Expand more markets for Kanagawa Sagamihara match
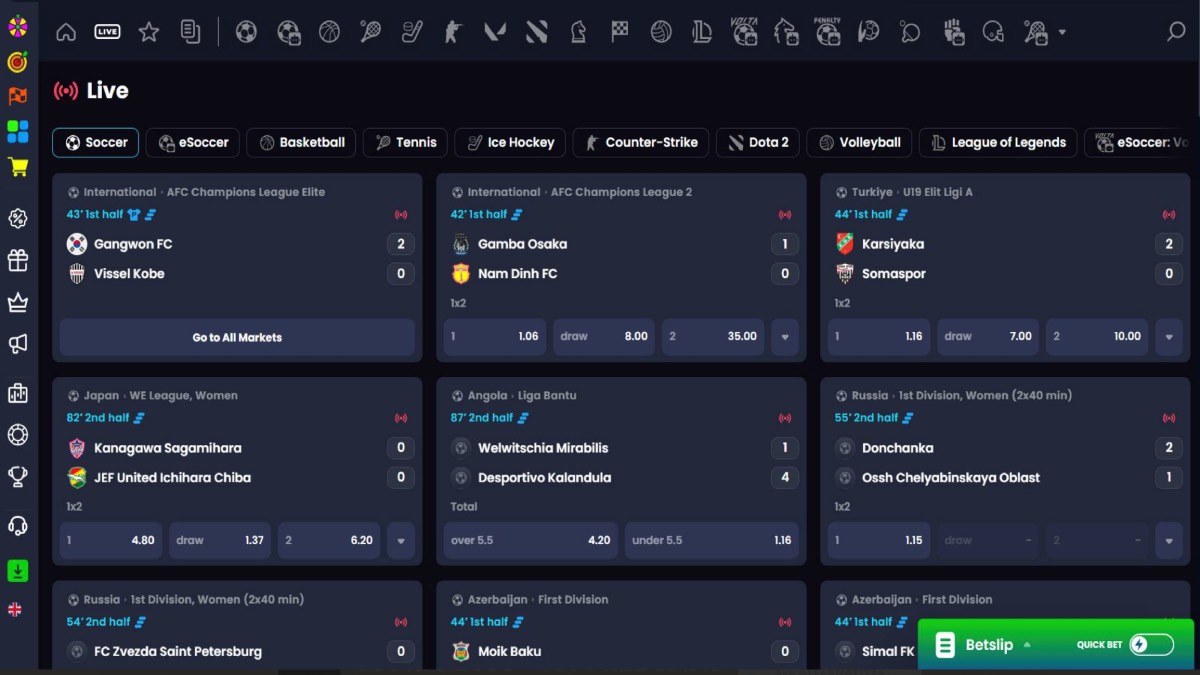 [401, 541]
